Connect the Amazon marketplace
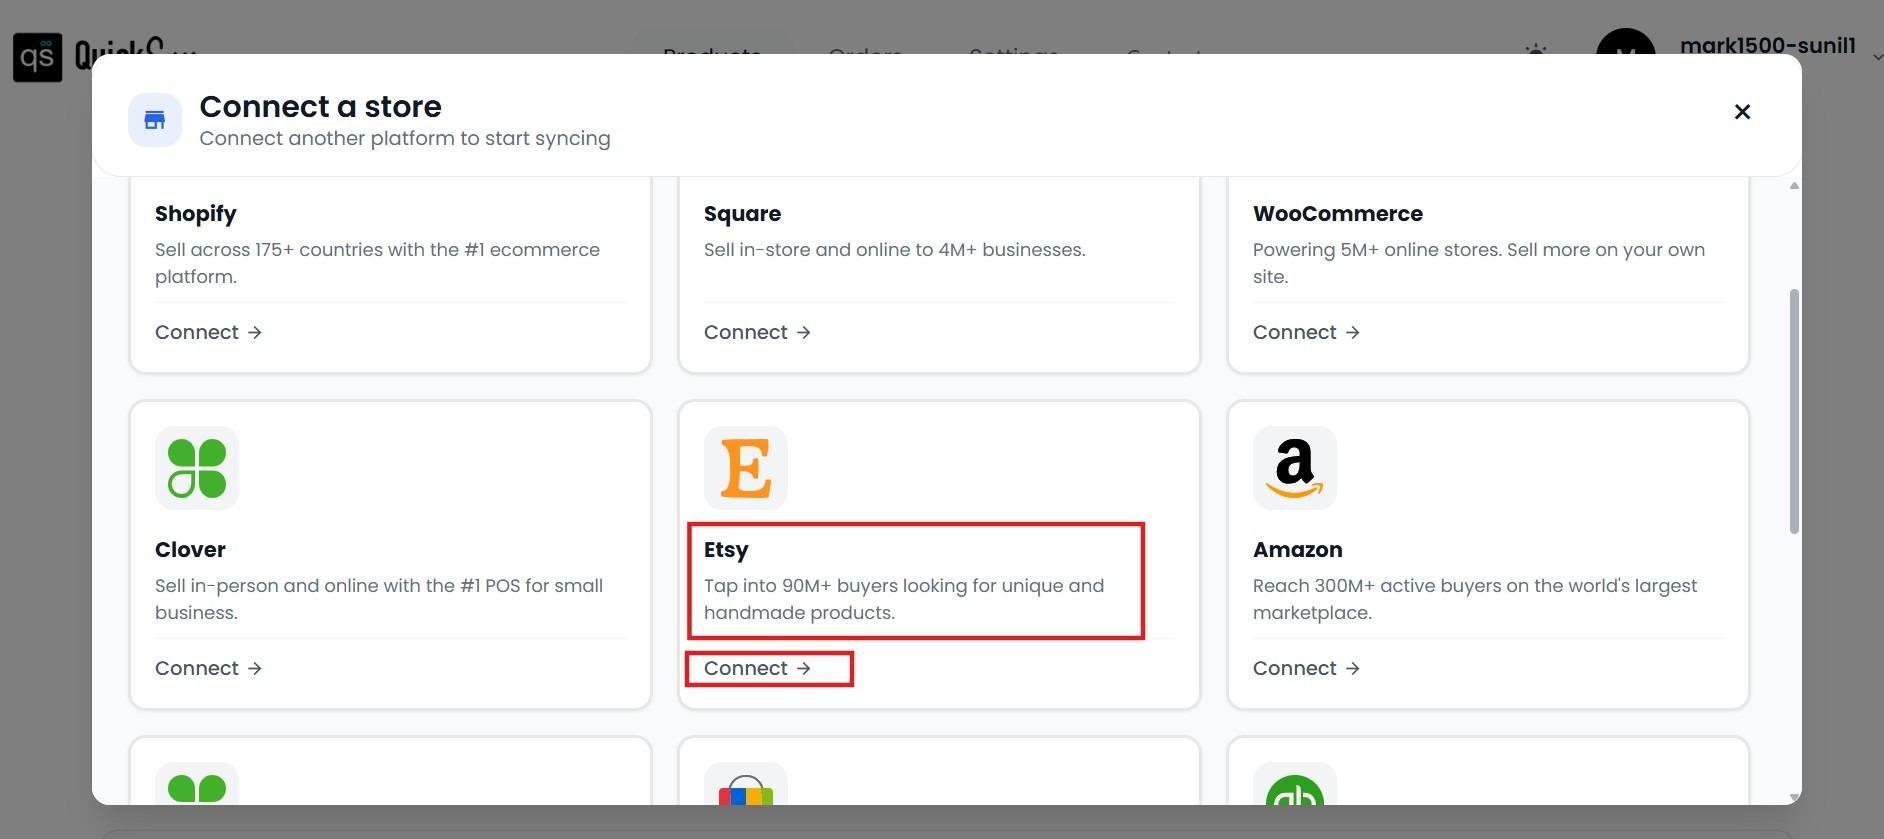This screenshot has width=1884, height=839. 1306,668
